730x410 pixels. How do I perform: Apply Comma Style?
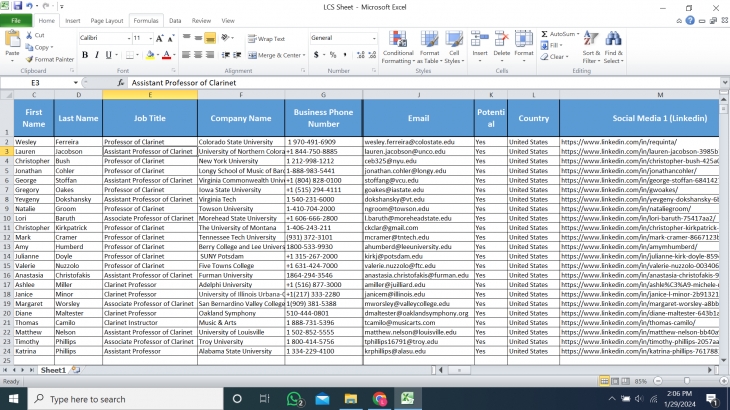(345, 55)
